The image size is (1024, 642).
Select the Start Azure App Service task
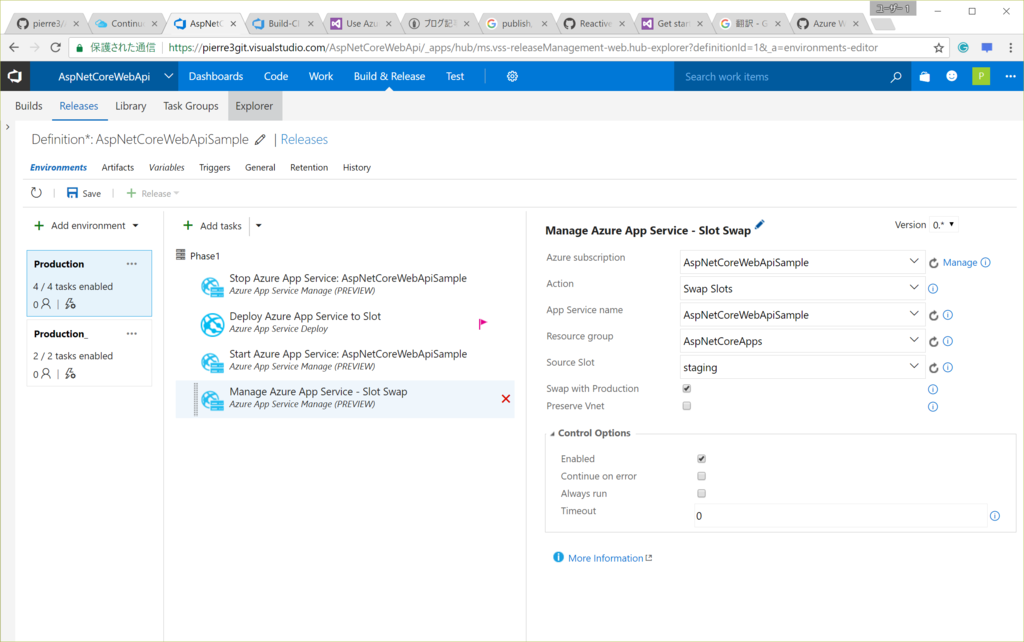coord(344,360)
